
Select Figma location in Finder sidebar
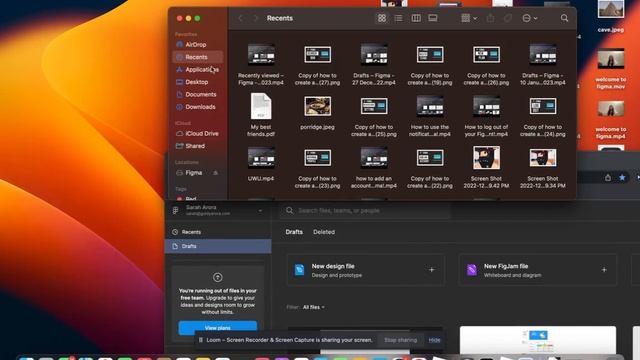193,173
